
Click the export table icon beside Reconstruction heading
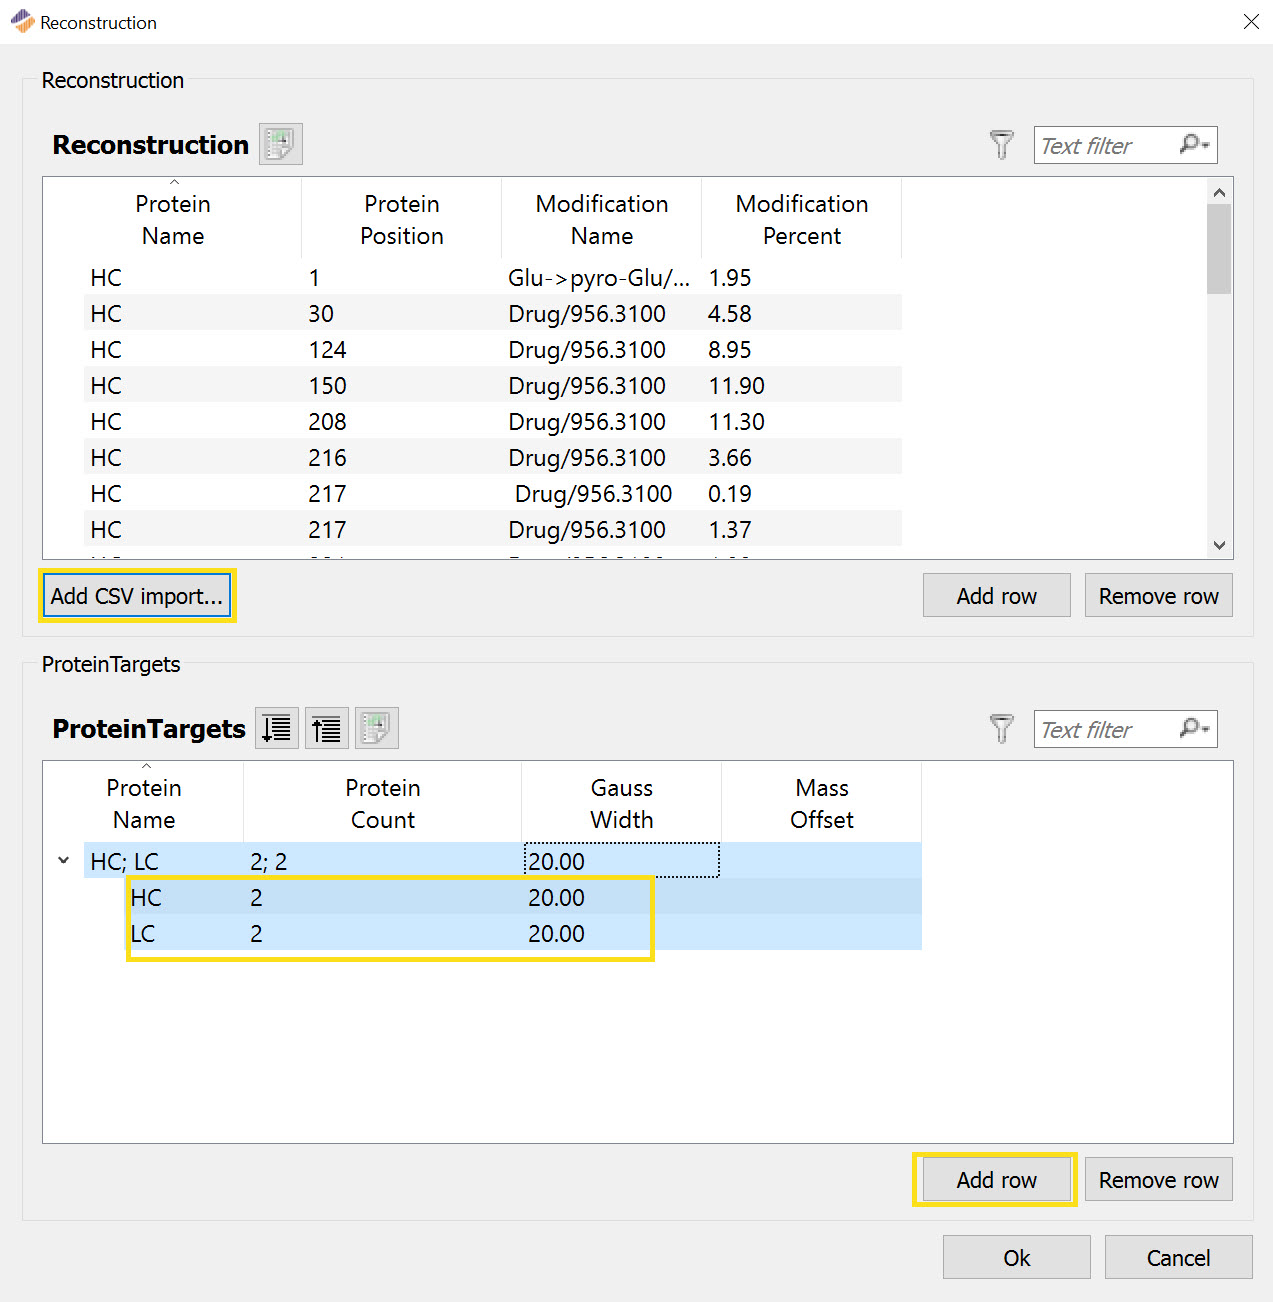[280, 143]
